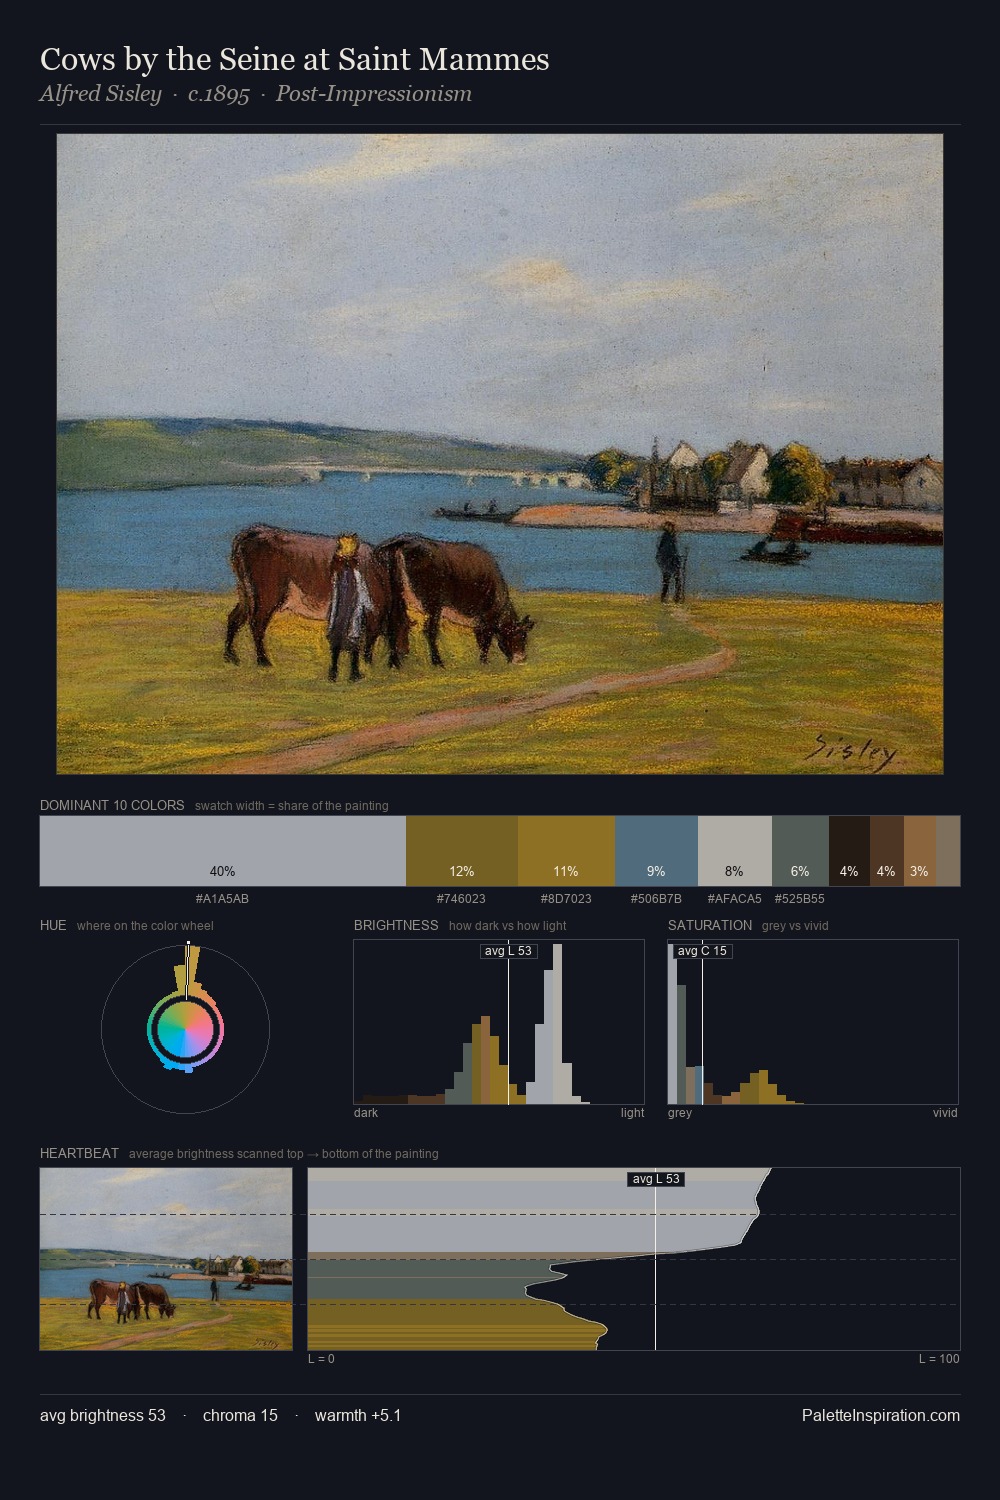Viewport: 1000px width, 1500px height.
Task: Click the 'vivid' saturation axis label
Action: click(945, 1113)
